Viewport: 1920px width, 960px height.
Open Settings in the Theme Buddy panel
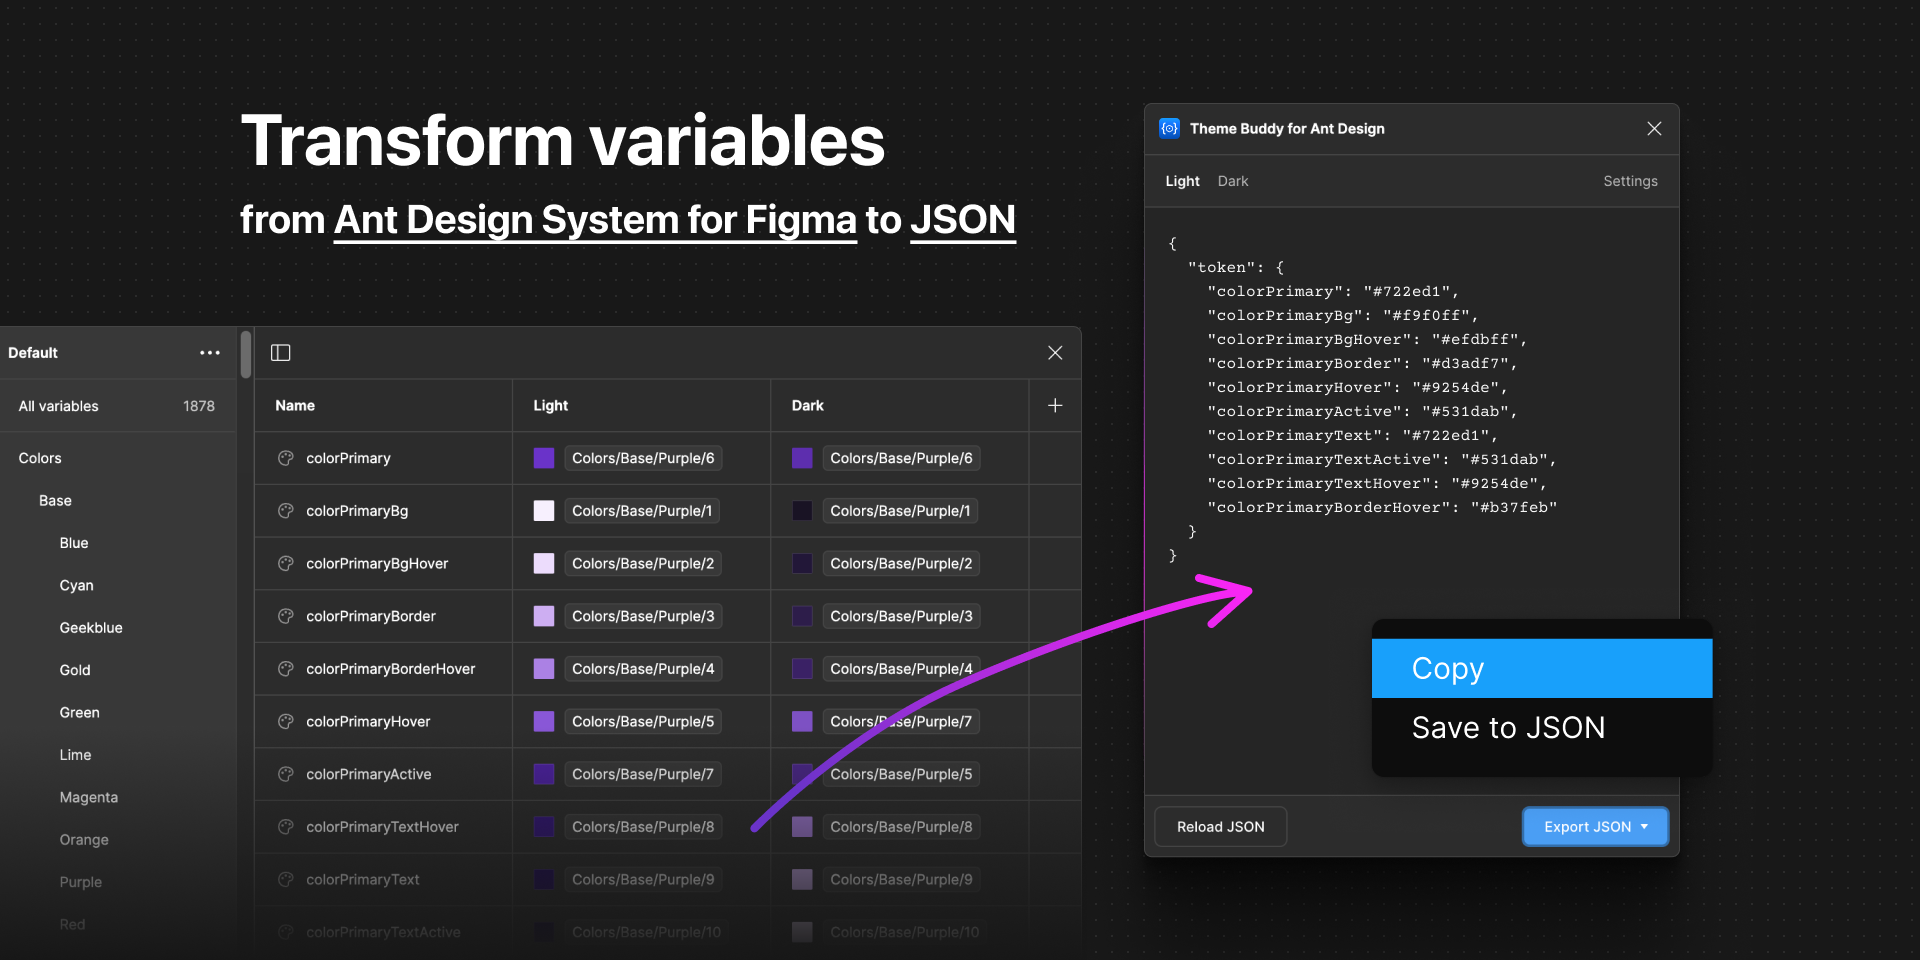(x=1629, y=181)
